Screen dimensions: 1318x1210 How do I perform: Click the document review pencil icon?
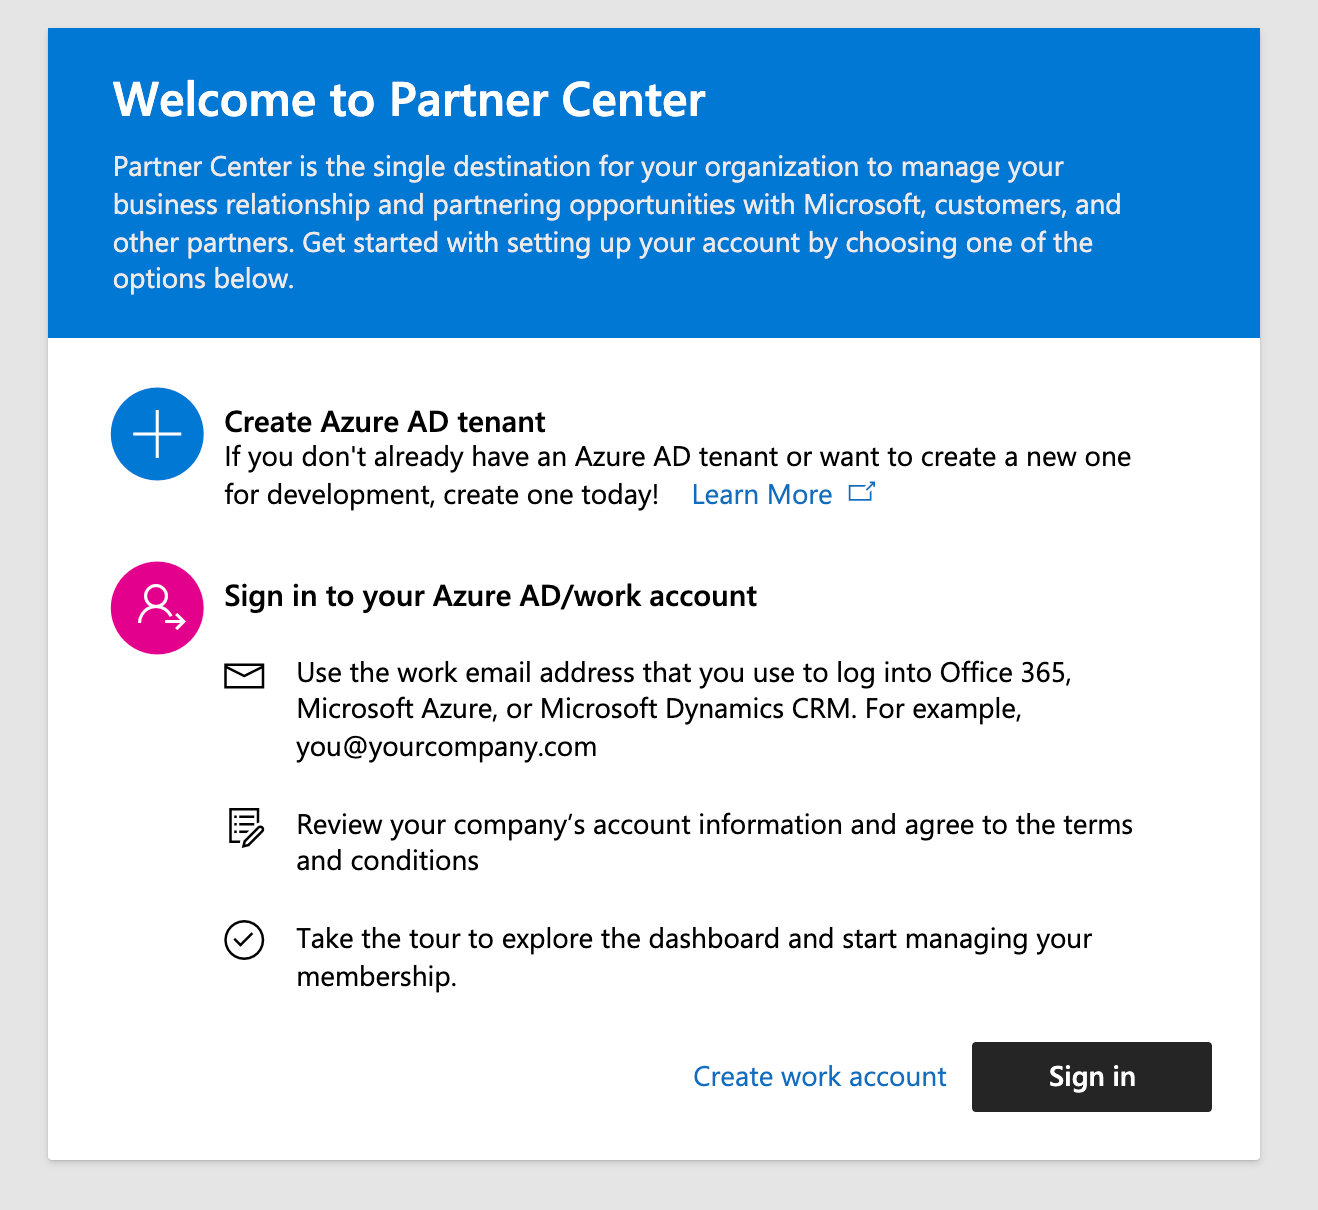pyautogui.click(x=245, y=827)
